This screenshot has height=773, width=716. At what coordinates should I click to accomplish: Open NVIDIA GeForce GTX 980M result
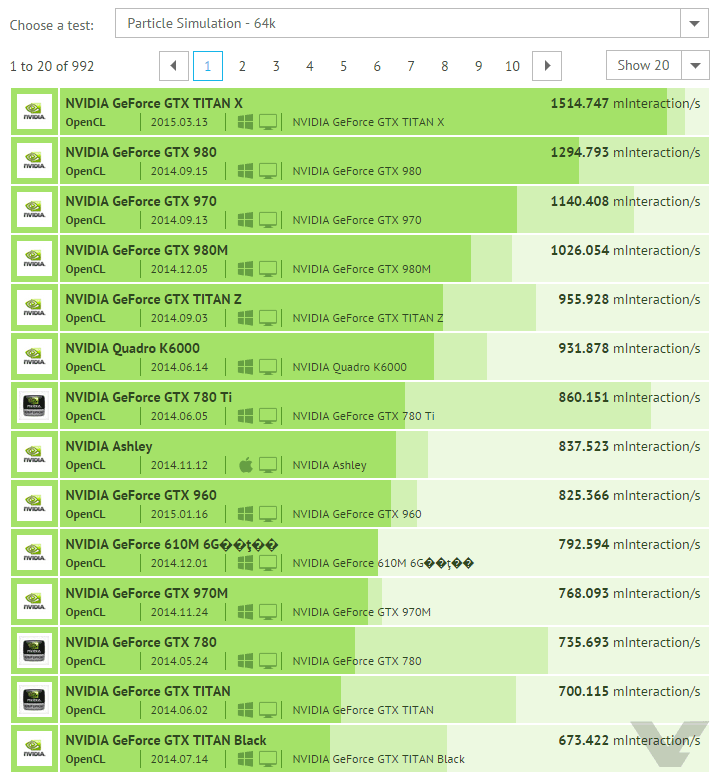[x=146, y=250]
